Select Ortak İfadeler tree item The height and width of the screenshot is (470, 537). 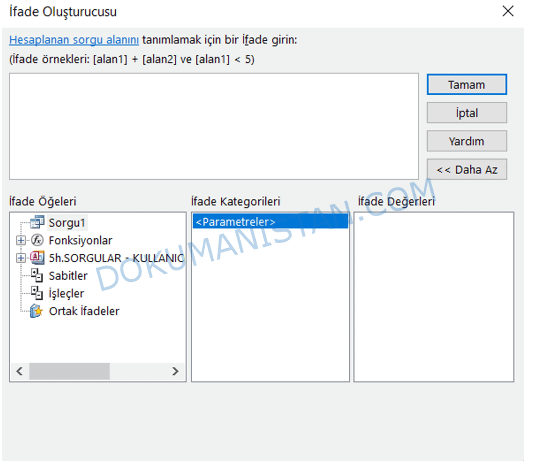[x=84, y=311]
